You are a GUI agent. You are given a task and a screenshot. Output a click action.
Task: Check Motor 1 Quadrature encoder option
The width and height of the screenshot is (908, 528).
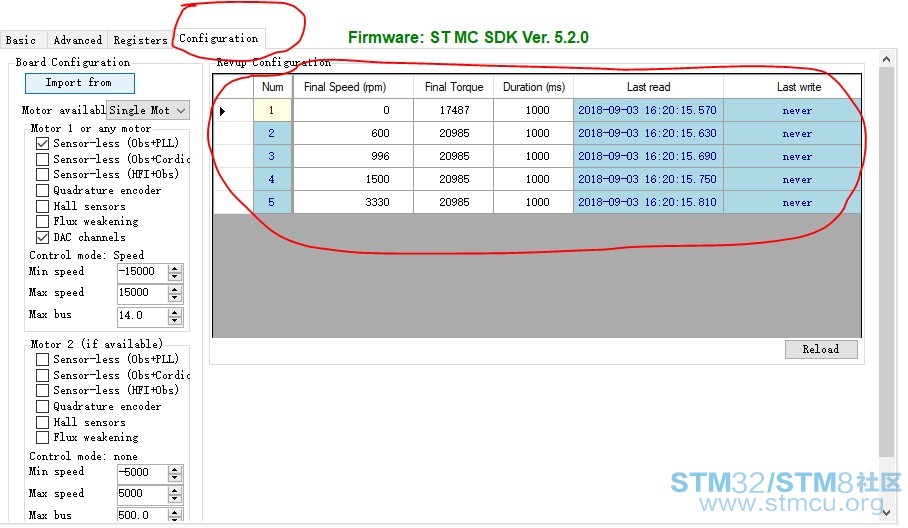click(x=42, y=190)
